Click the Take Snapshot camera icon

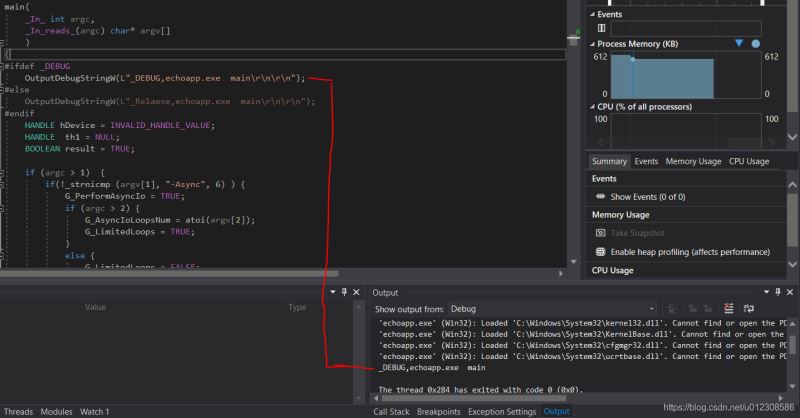(601, 233)
